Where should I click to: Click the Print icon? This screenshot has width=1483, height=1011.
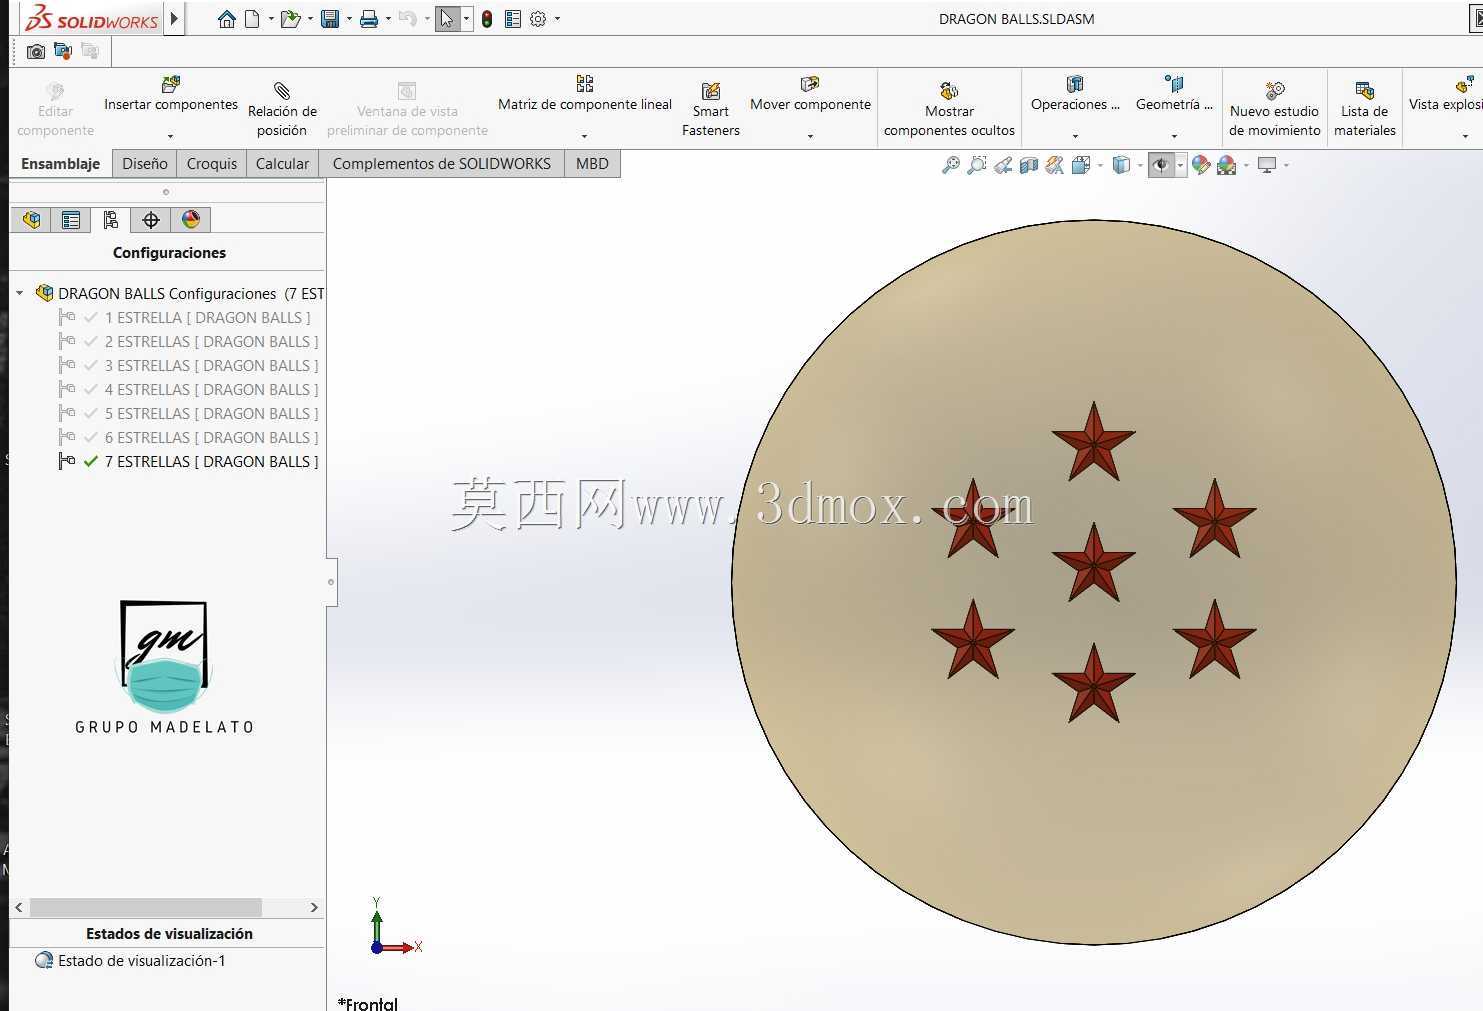point(369,19)
